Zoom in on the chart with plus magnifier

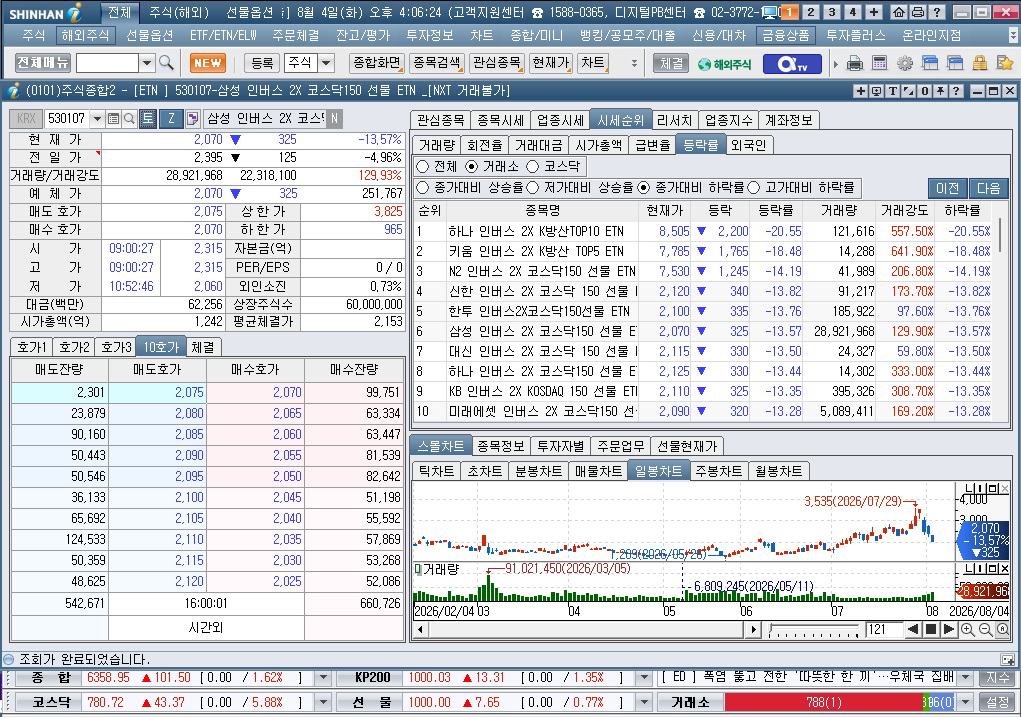[968, 629]
